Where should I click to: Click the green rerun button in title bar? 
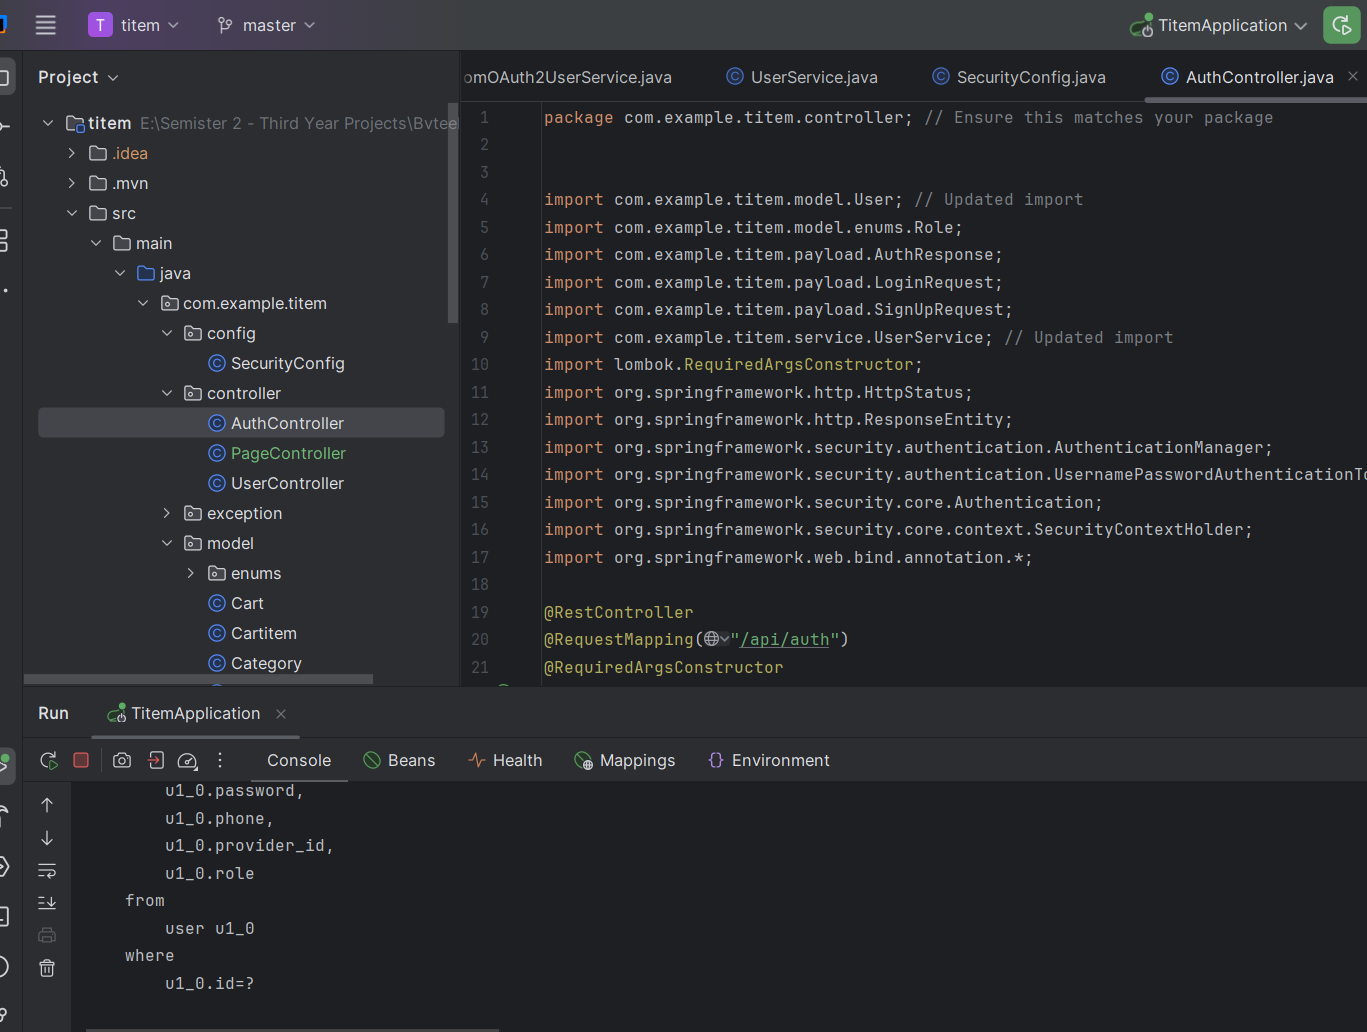1342,25
